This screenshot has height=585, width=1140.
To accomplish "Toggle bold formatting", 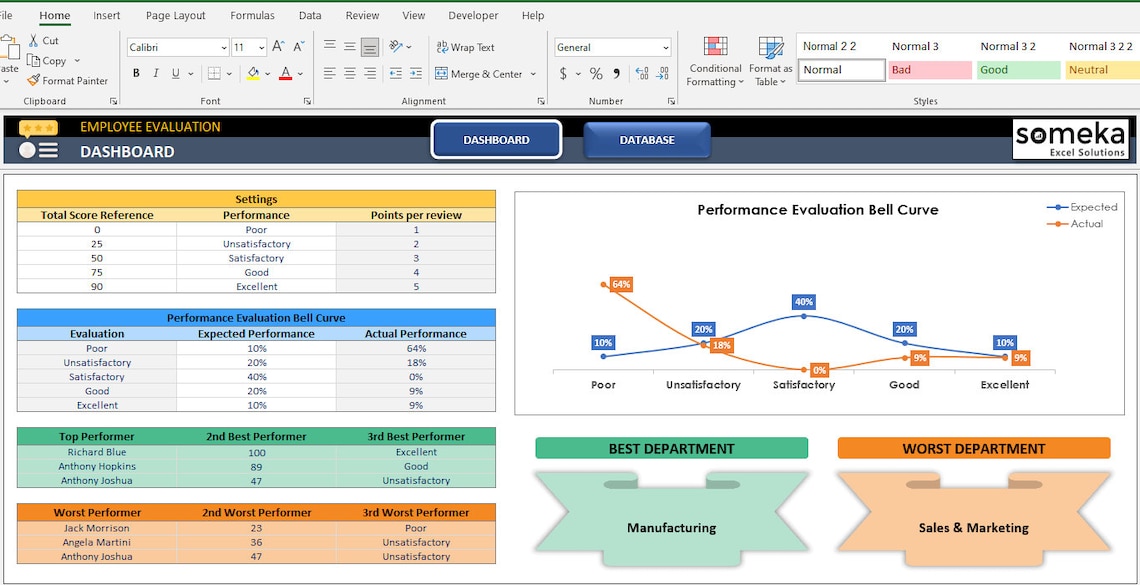I will (x=136, y=72).
